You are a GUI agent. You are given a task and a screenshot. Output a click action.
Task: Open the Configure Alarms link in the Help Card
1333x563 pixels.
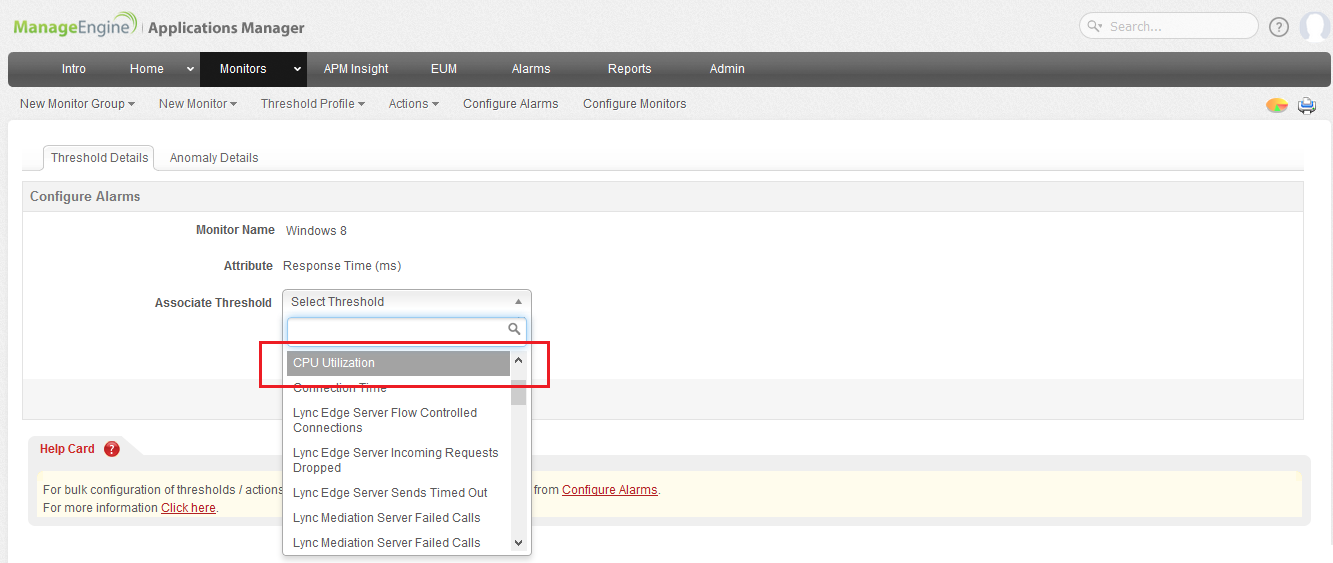[x=610, y=490]
